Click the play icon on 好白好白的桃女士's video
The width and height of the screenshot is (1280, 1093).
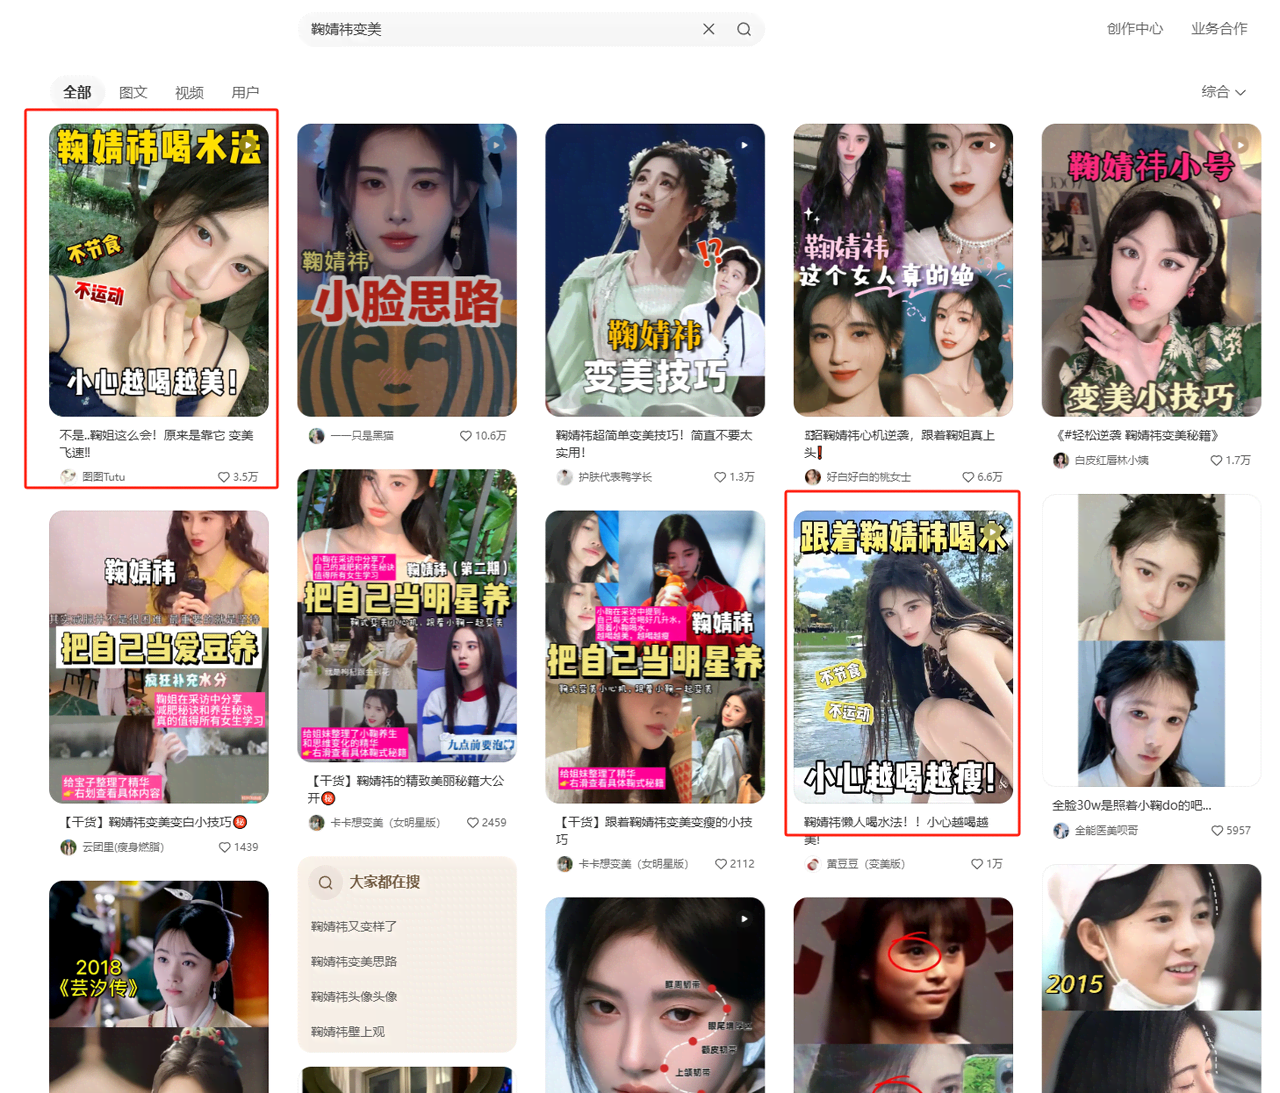click(x=991, y=143)
